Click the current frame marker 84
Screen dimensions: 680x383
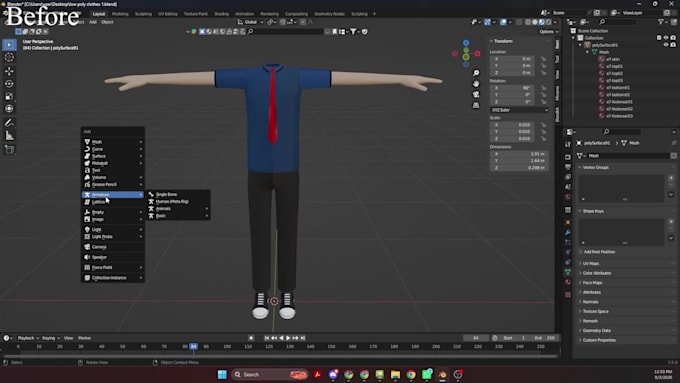point(193,346)
